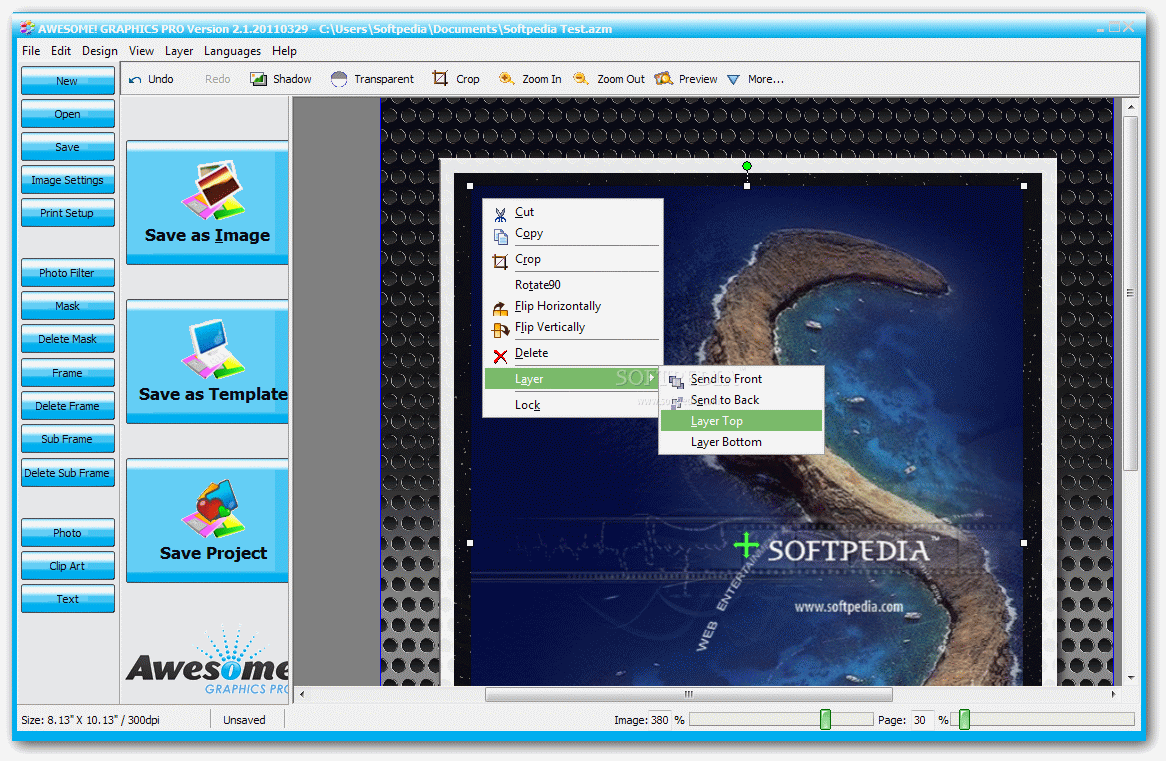Screen dimensions: 1166x761
Task: Open the File menu
Action: pyautogui.click(x=31, y=51)
